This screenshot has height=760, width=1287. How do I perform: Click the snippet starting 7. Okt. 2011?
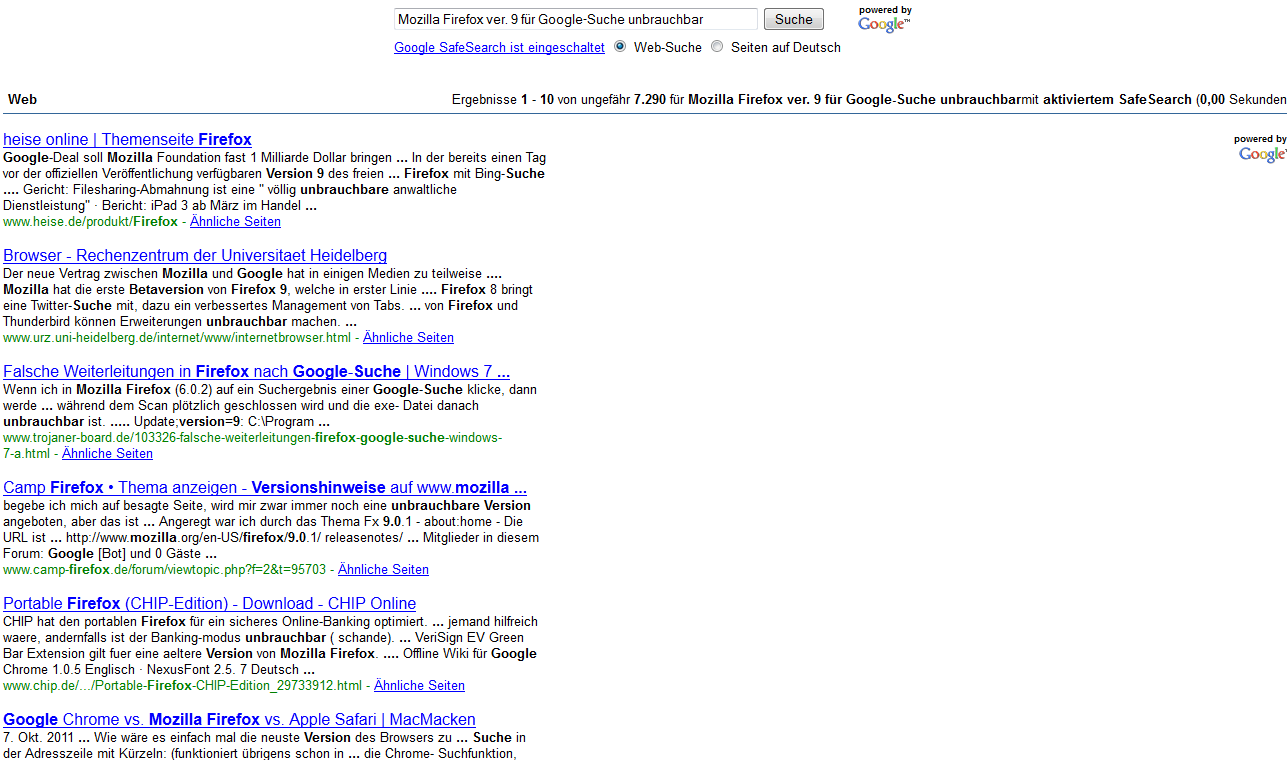265,745
